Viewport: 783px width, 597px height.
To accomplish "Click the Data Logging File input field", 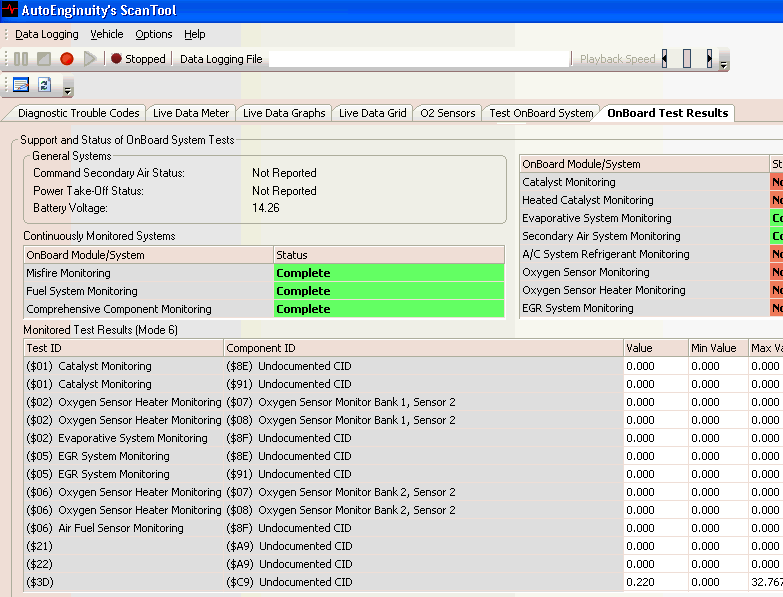I will pyautogui.click(x=420, y=59).
